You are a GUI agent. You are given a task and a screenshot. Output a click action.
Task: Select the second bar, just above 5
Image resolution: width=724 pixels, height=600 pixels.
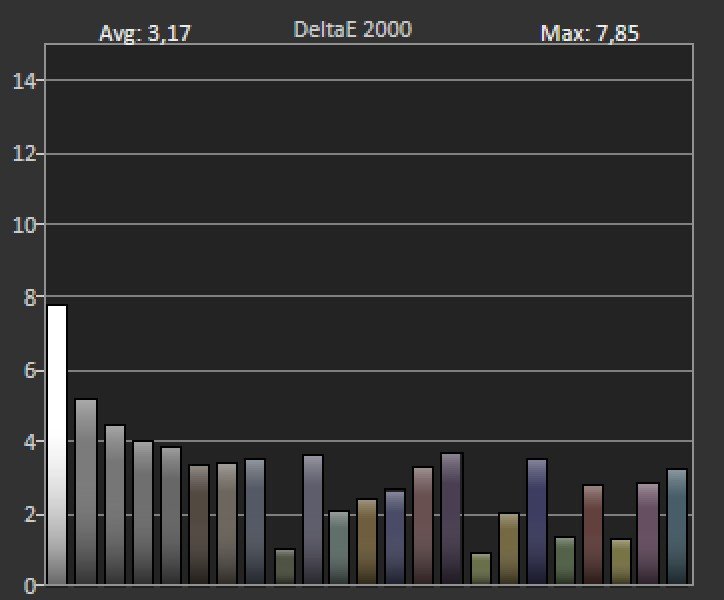[86, 491]
